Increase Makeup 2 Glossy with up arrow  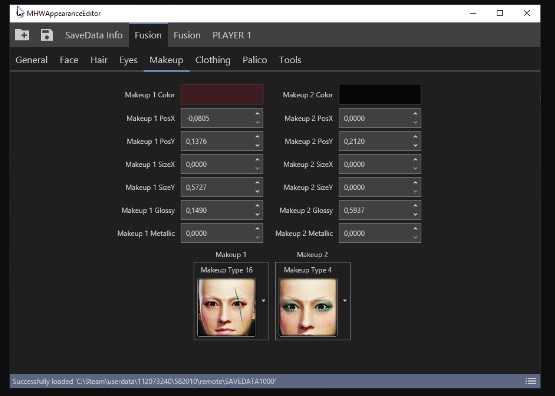coord(415,206)
